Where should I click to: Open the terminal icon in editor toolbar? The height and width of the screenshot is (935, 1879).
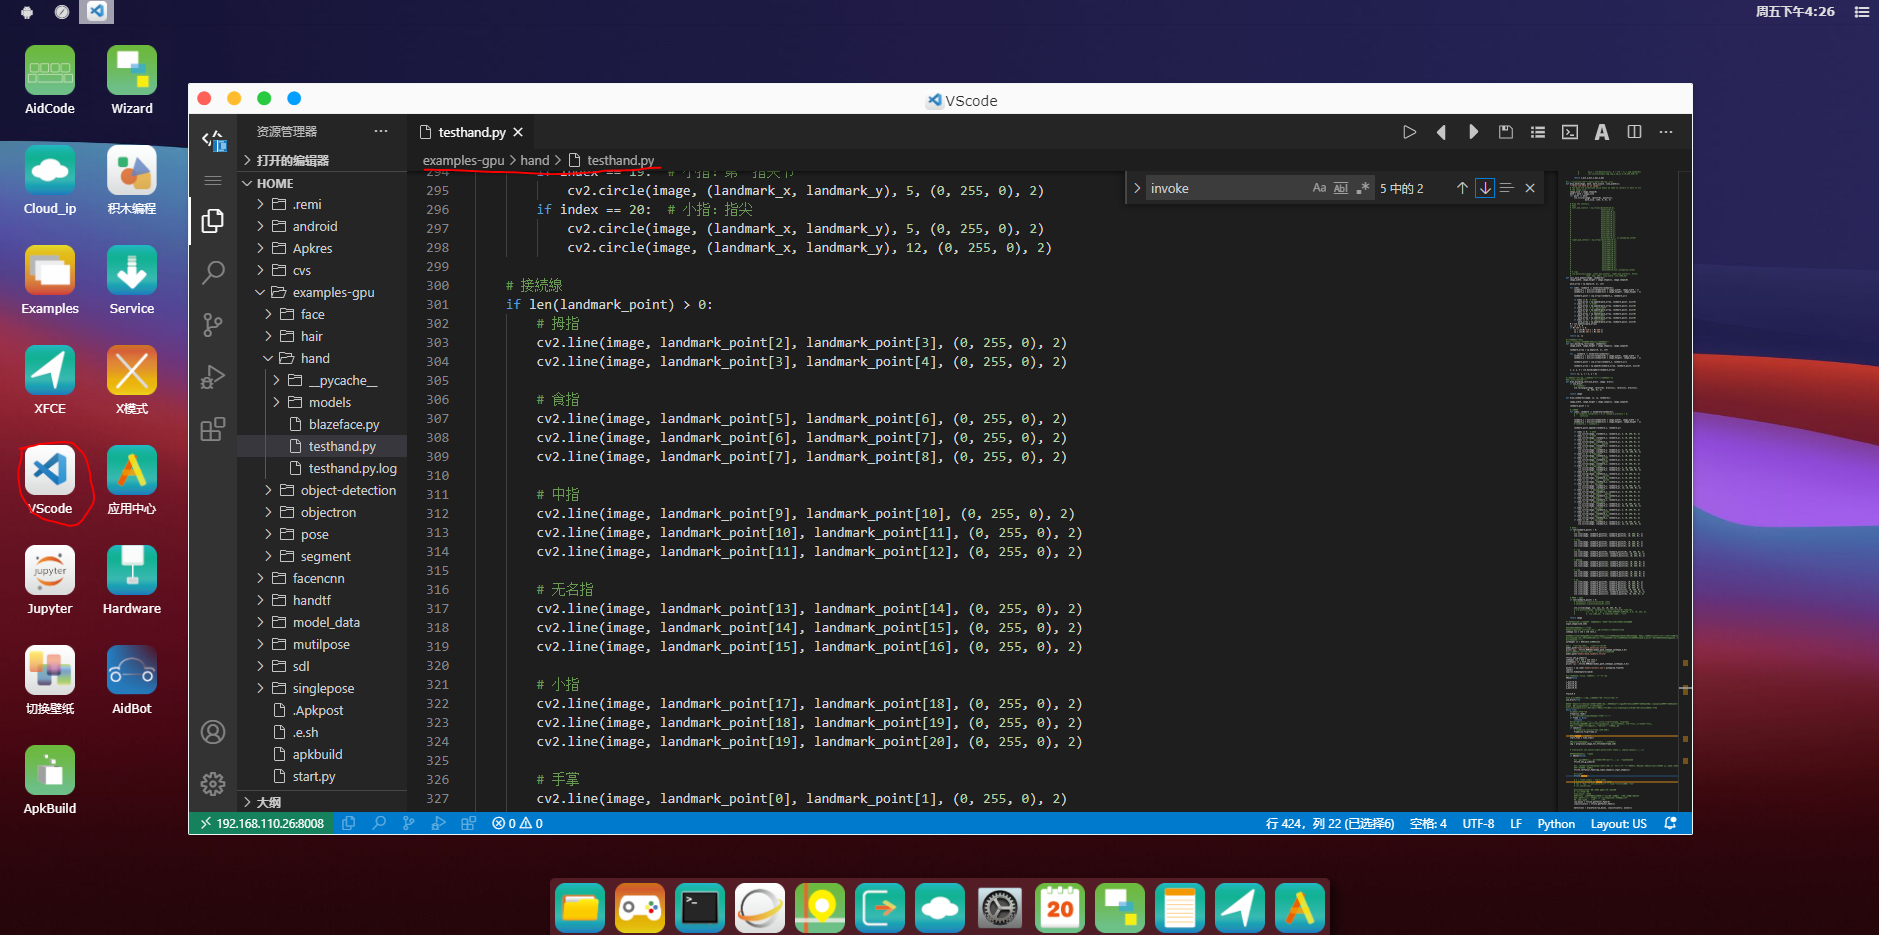pos(1570,132)
